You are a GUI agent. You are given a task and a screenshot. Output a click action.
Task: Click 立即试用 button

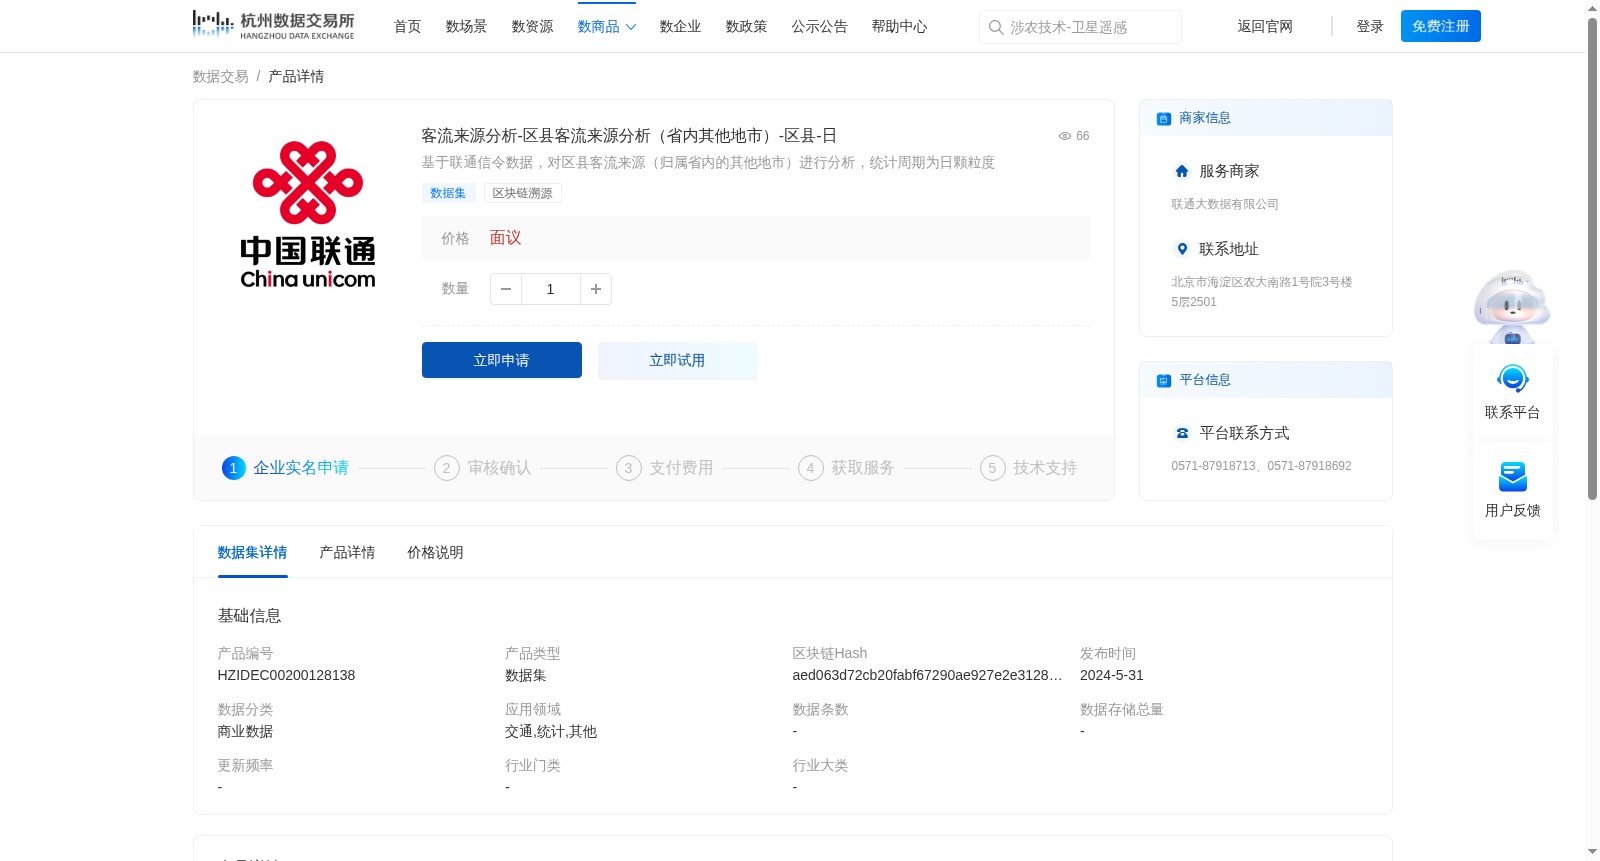(678, 360)
